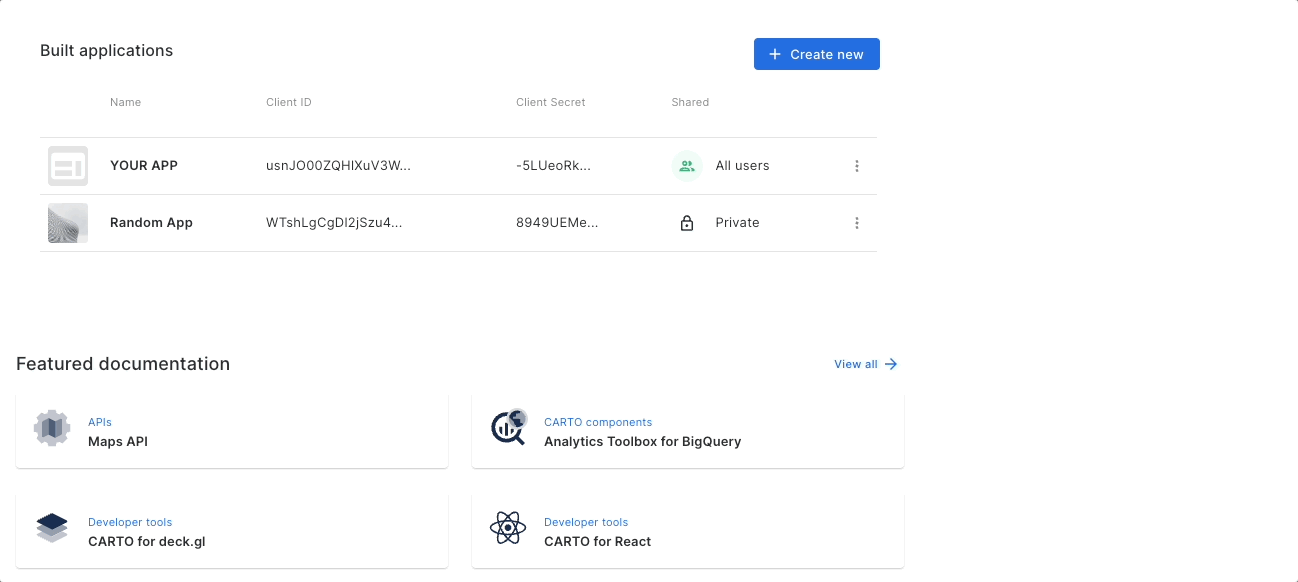Screen dimensions: 1298x582
Task: Click the Analytics Toolbox for BigQuery icon
Action: 507,428
